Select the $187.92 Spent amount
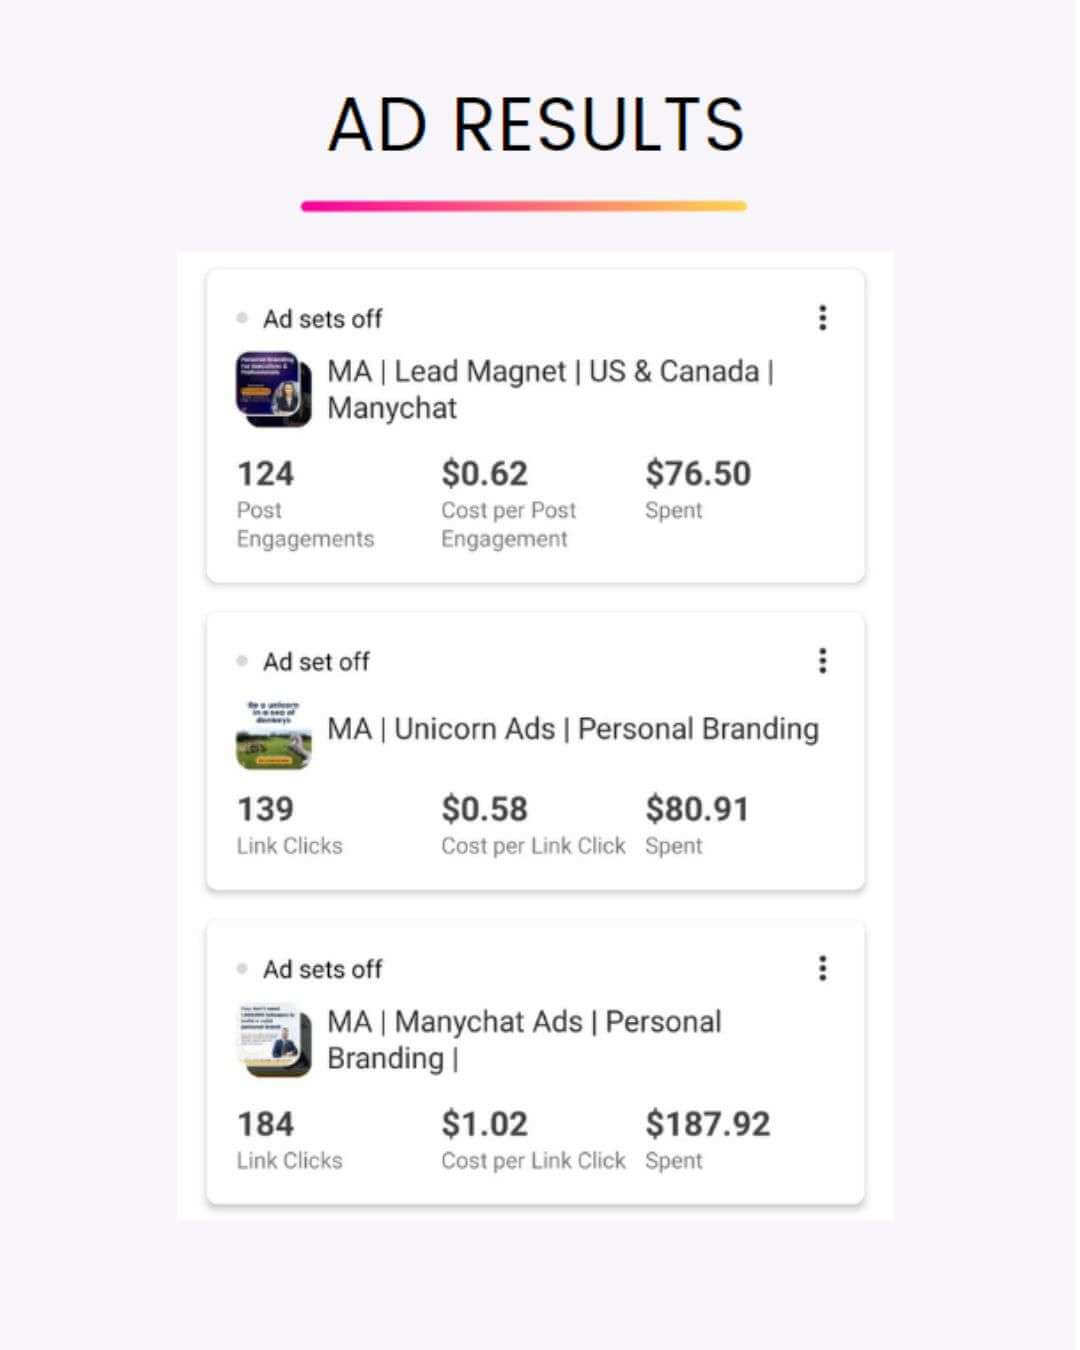Screen dimensions: 1080x1350 tap(707, 1124)
